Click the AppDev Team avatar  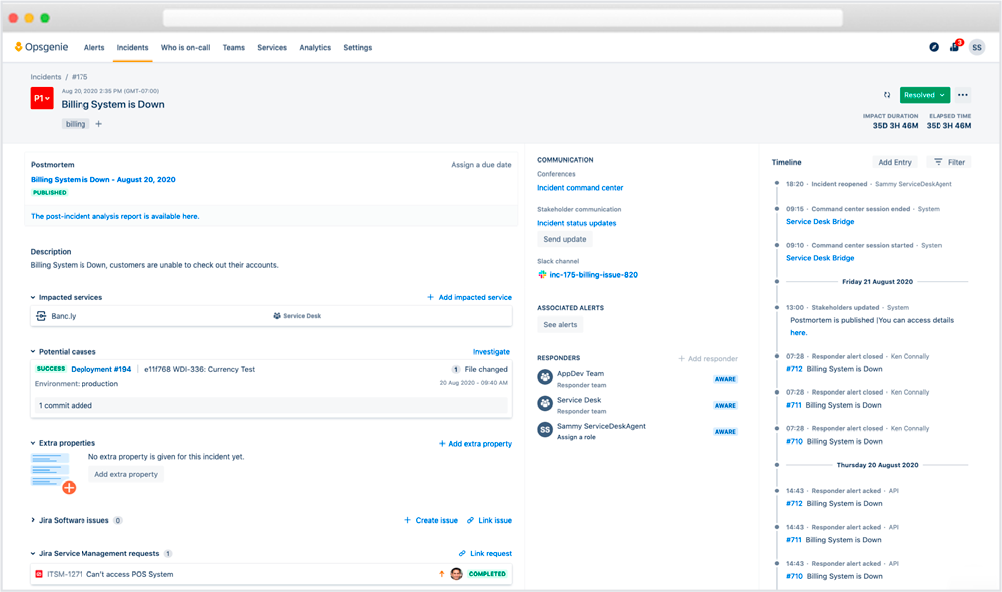point(545,377)
